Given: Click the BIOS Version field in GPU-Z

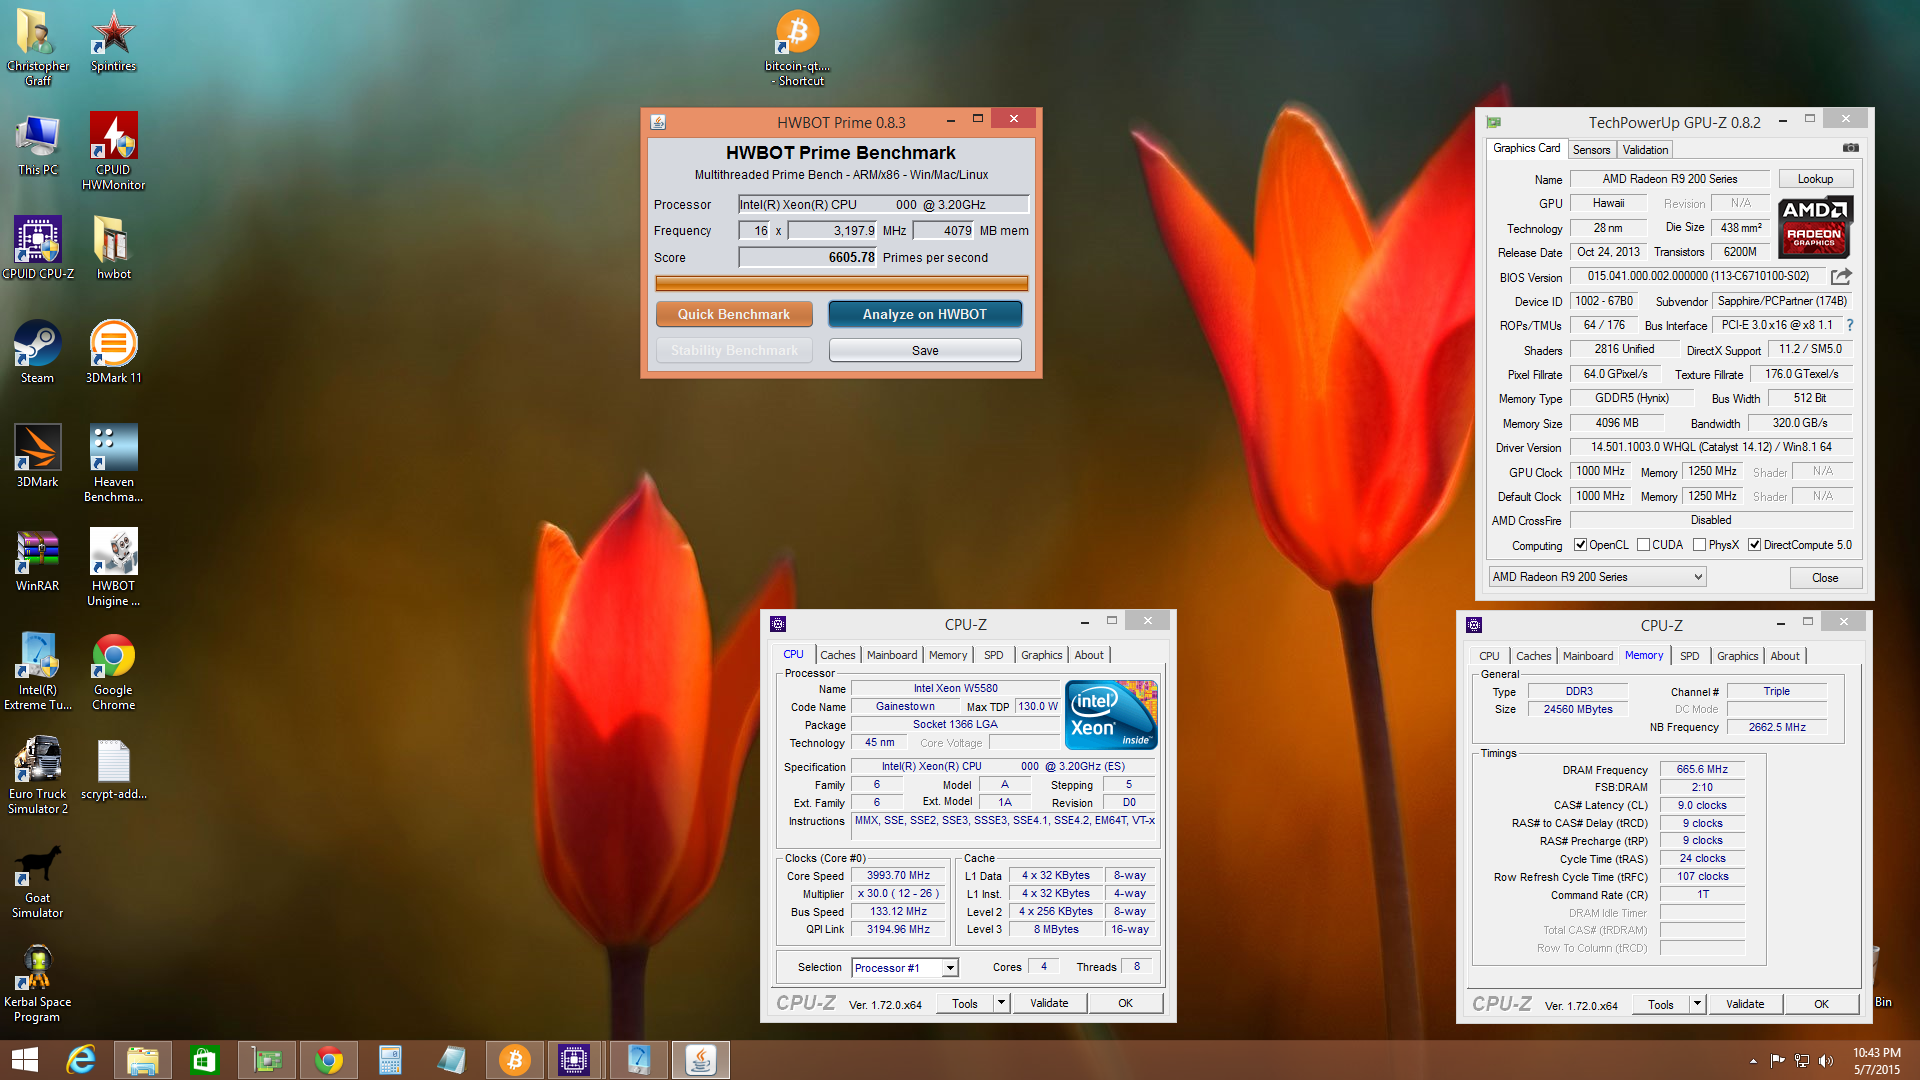Looking at the screenshot, I should pos(1698,276).
